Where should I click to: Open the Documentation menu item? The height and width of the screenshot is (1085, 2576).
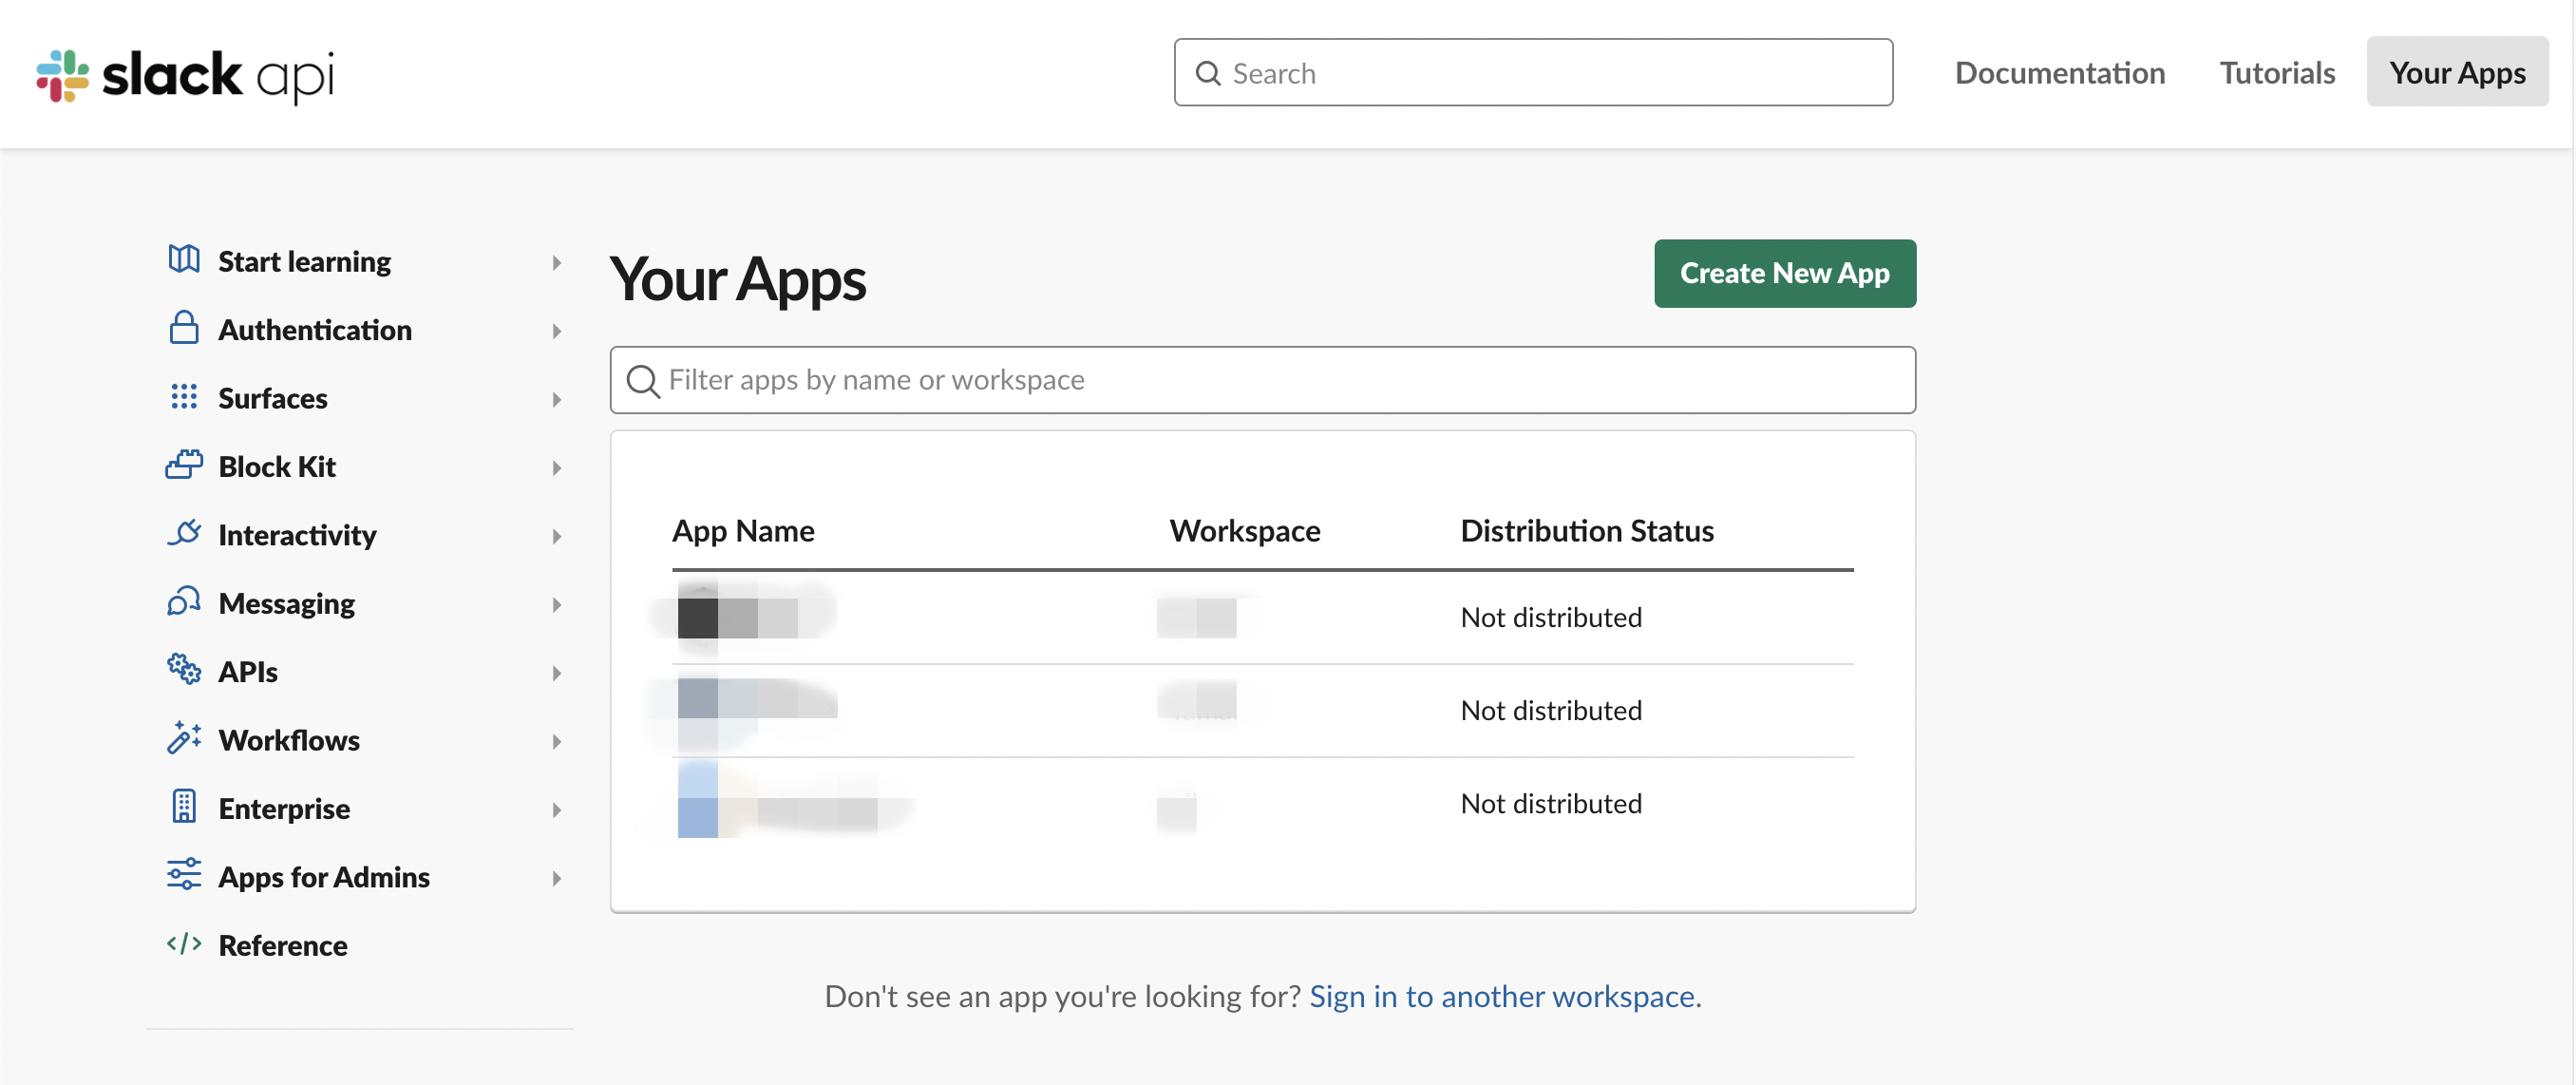pos(2059,73)
